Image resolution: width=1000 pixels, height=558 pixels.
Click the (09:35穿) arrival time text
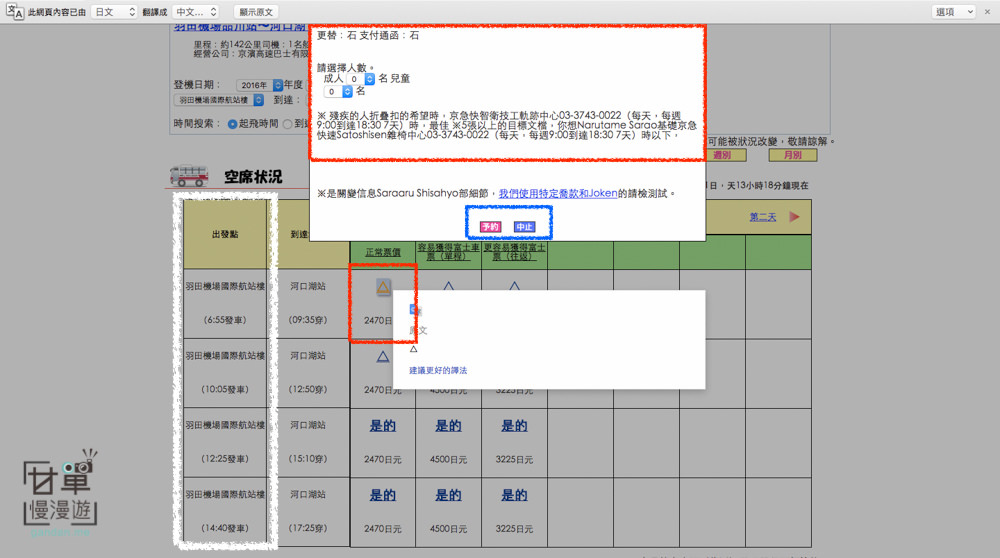[308, 320]
